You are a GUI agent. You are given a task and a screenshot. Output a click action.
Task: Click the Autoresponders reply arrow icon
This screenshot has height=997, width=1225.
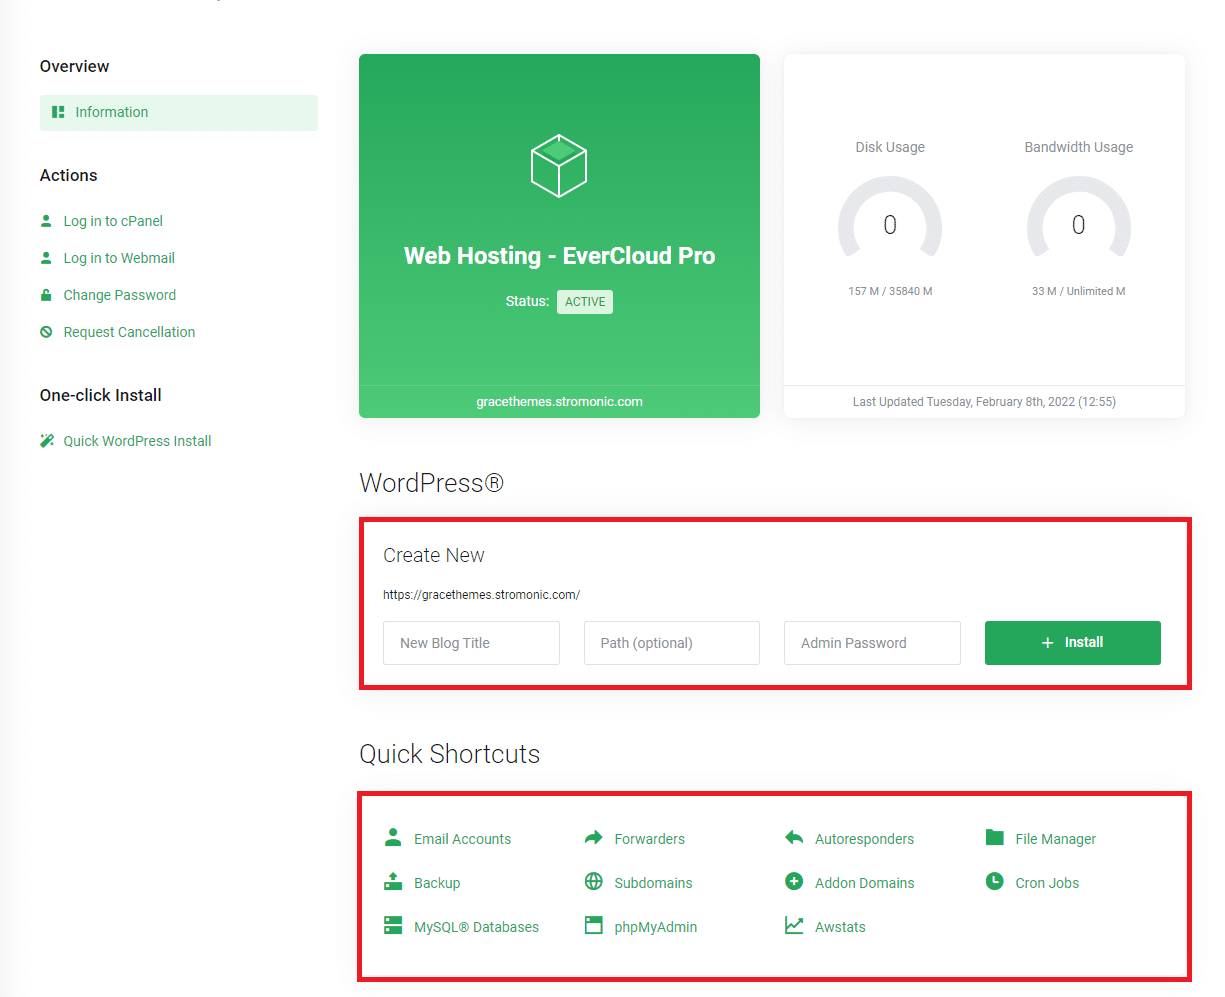coord(794,838)
